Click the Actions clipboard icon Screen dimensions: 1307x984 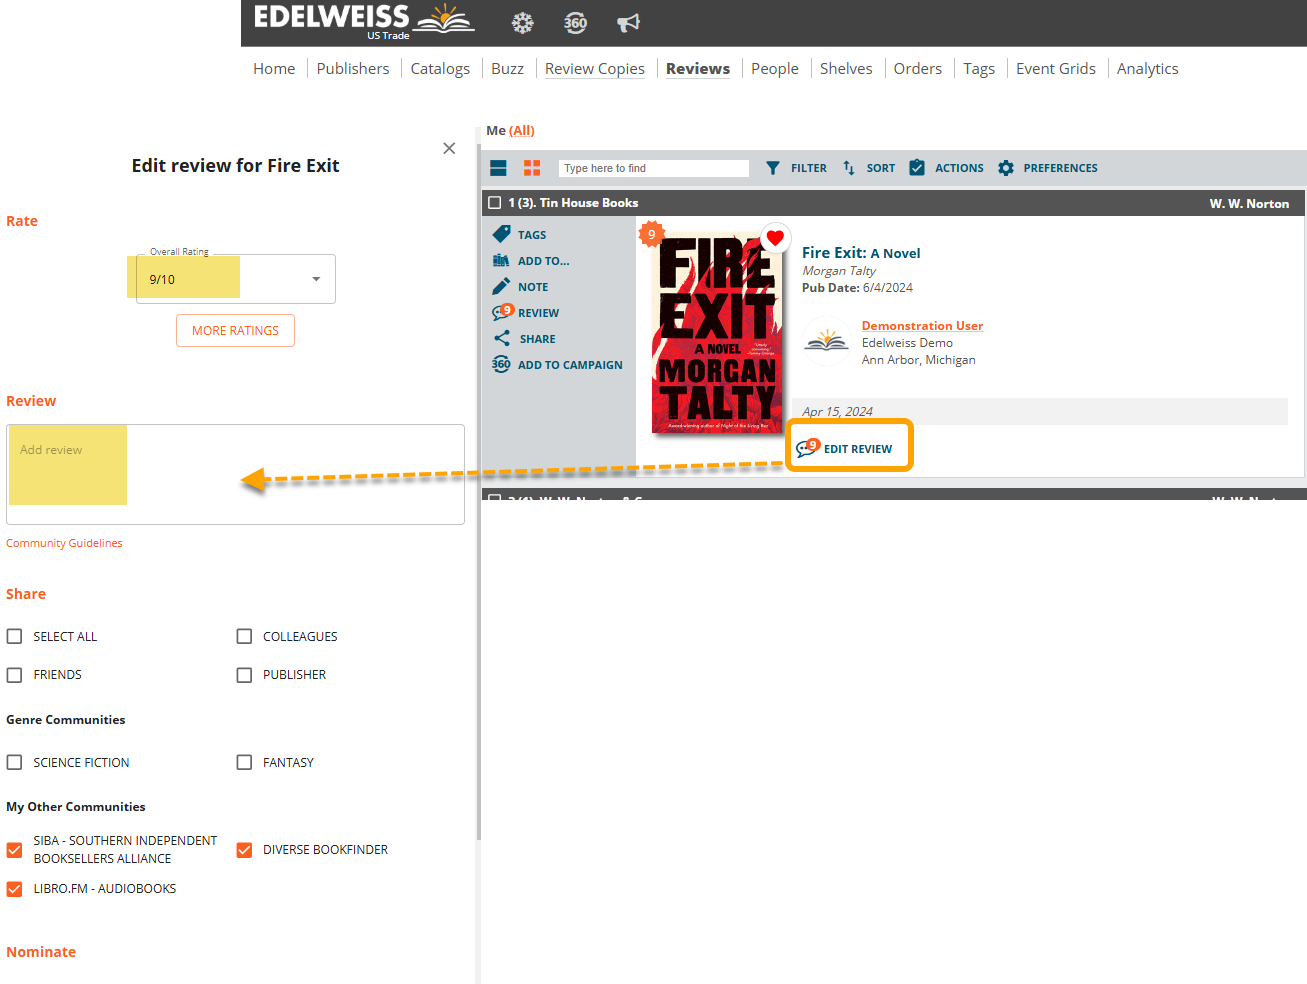click(x=917, y=168)
